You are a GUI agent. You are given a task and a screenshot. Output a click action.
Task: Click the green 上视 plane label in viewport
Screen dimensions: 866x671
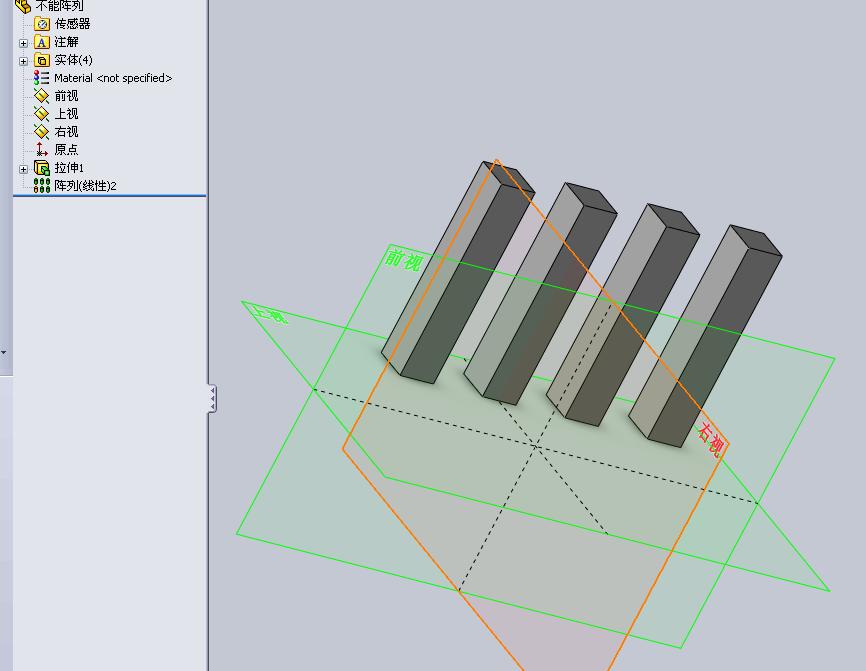(x=270, y=315)
